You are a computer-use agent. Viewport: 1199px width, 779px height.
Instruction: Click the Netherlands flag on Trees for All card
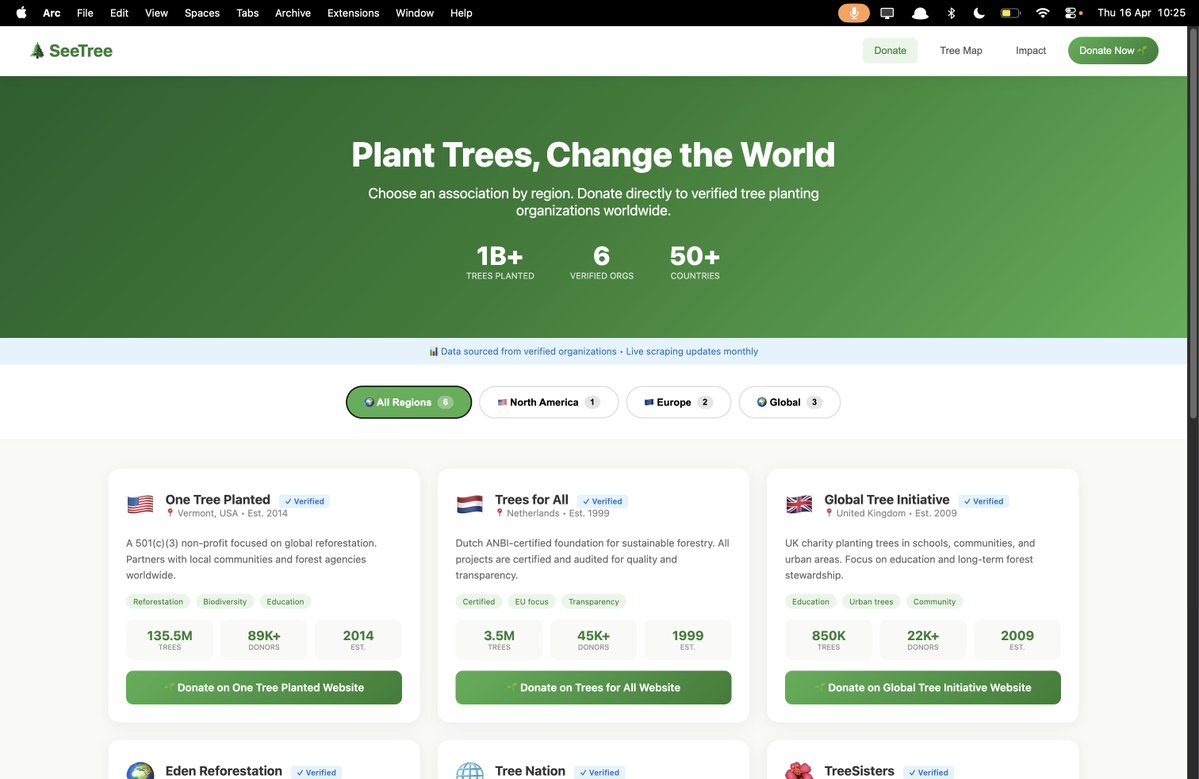pyautogui.click(x=470, y=505)
